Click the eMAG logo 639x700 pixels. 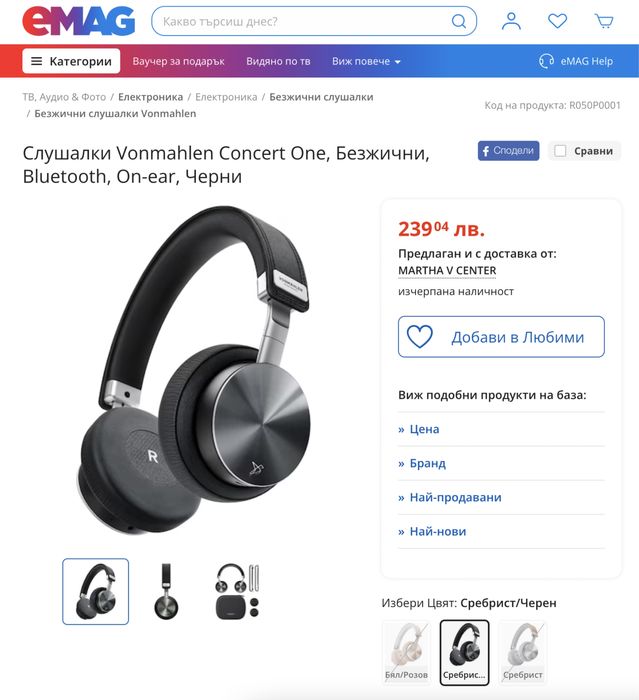click(x=79, y=21)
